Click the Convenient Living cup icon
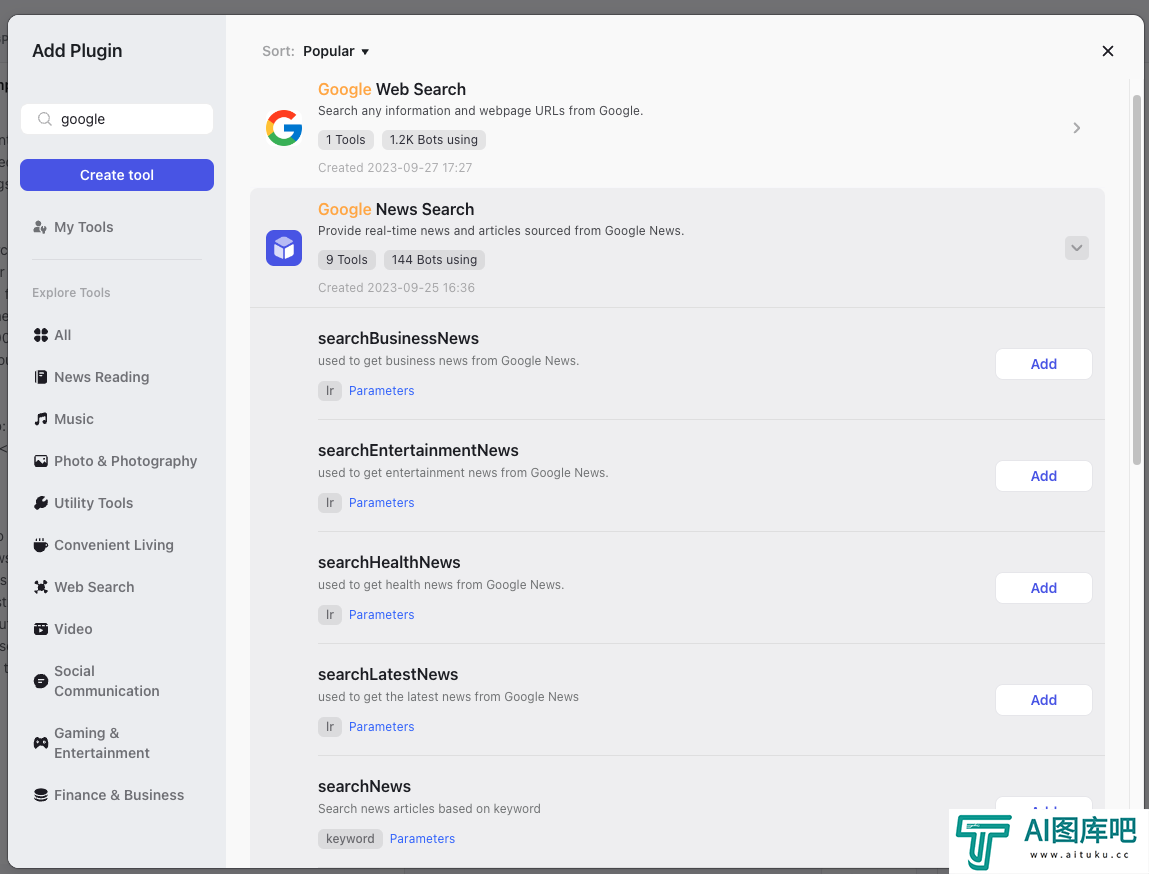 pos(41,545)
